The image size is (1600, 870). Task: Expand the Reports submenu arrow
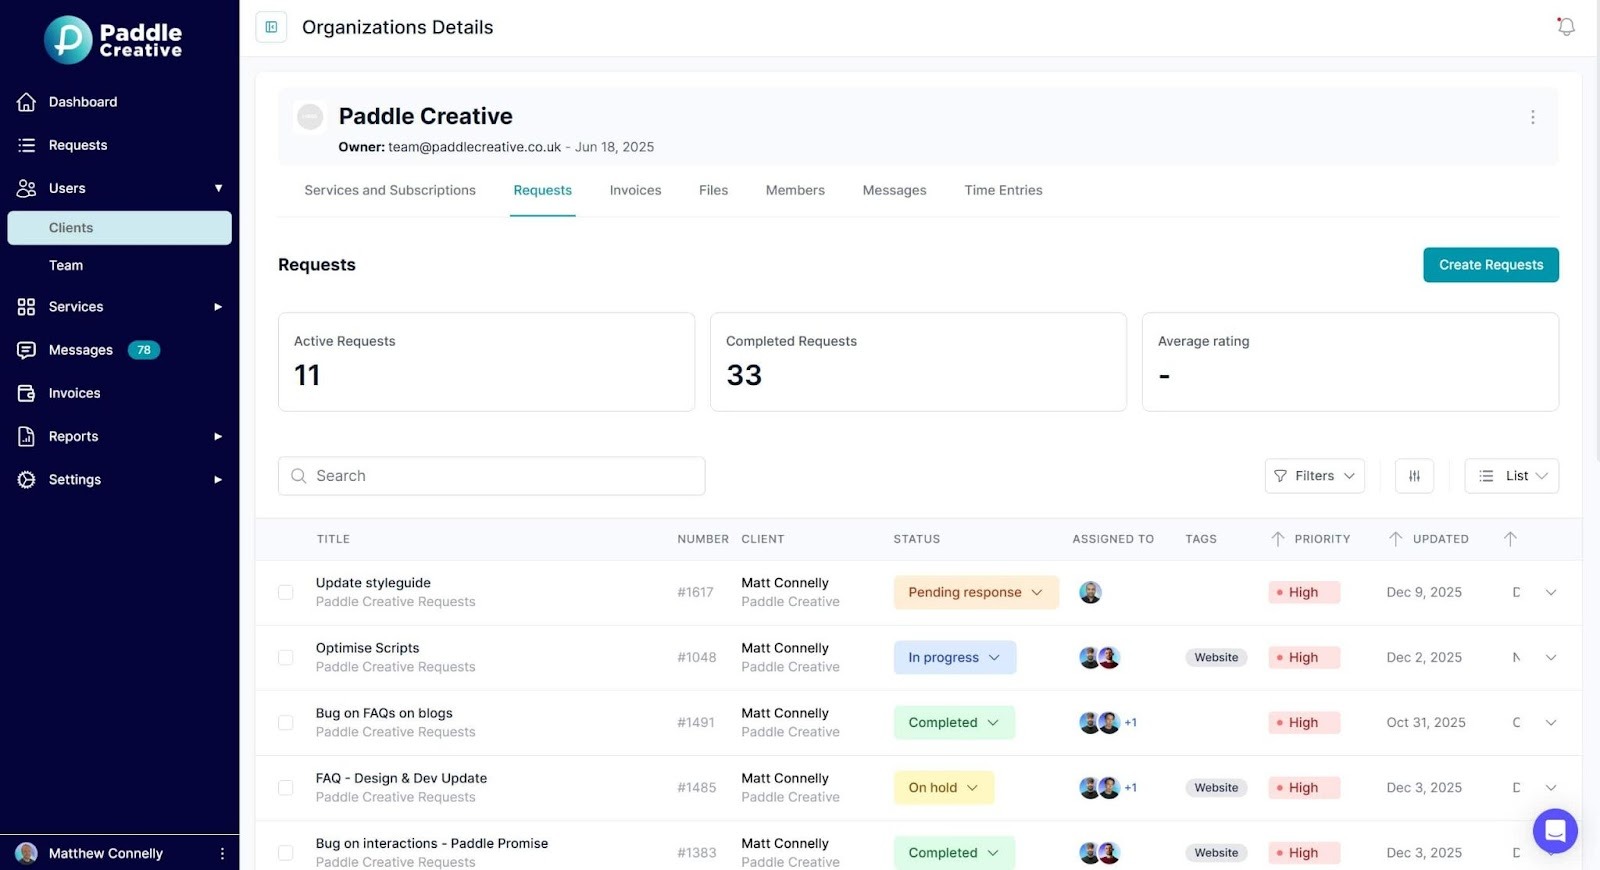coord(218,436)
